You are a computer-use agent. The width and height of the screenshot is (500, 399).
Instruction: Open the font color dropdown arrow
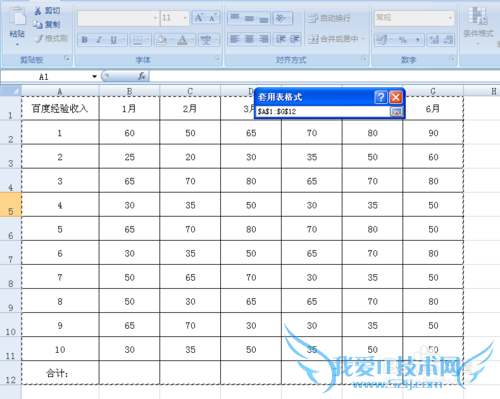(192, 40)
